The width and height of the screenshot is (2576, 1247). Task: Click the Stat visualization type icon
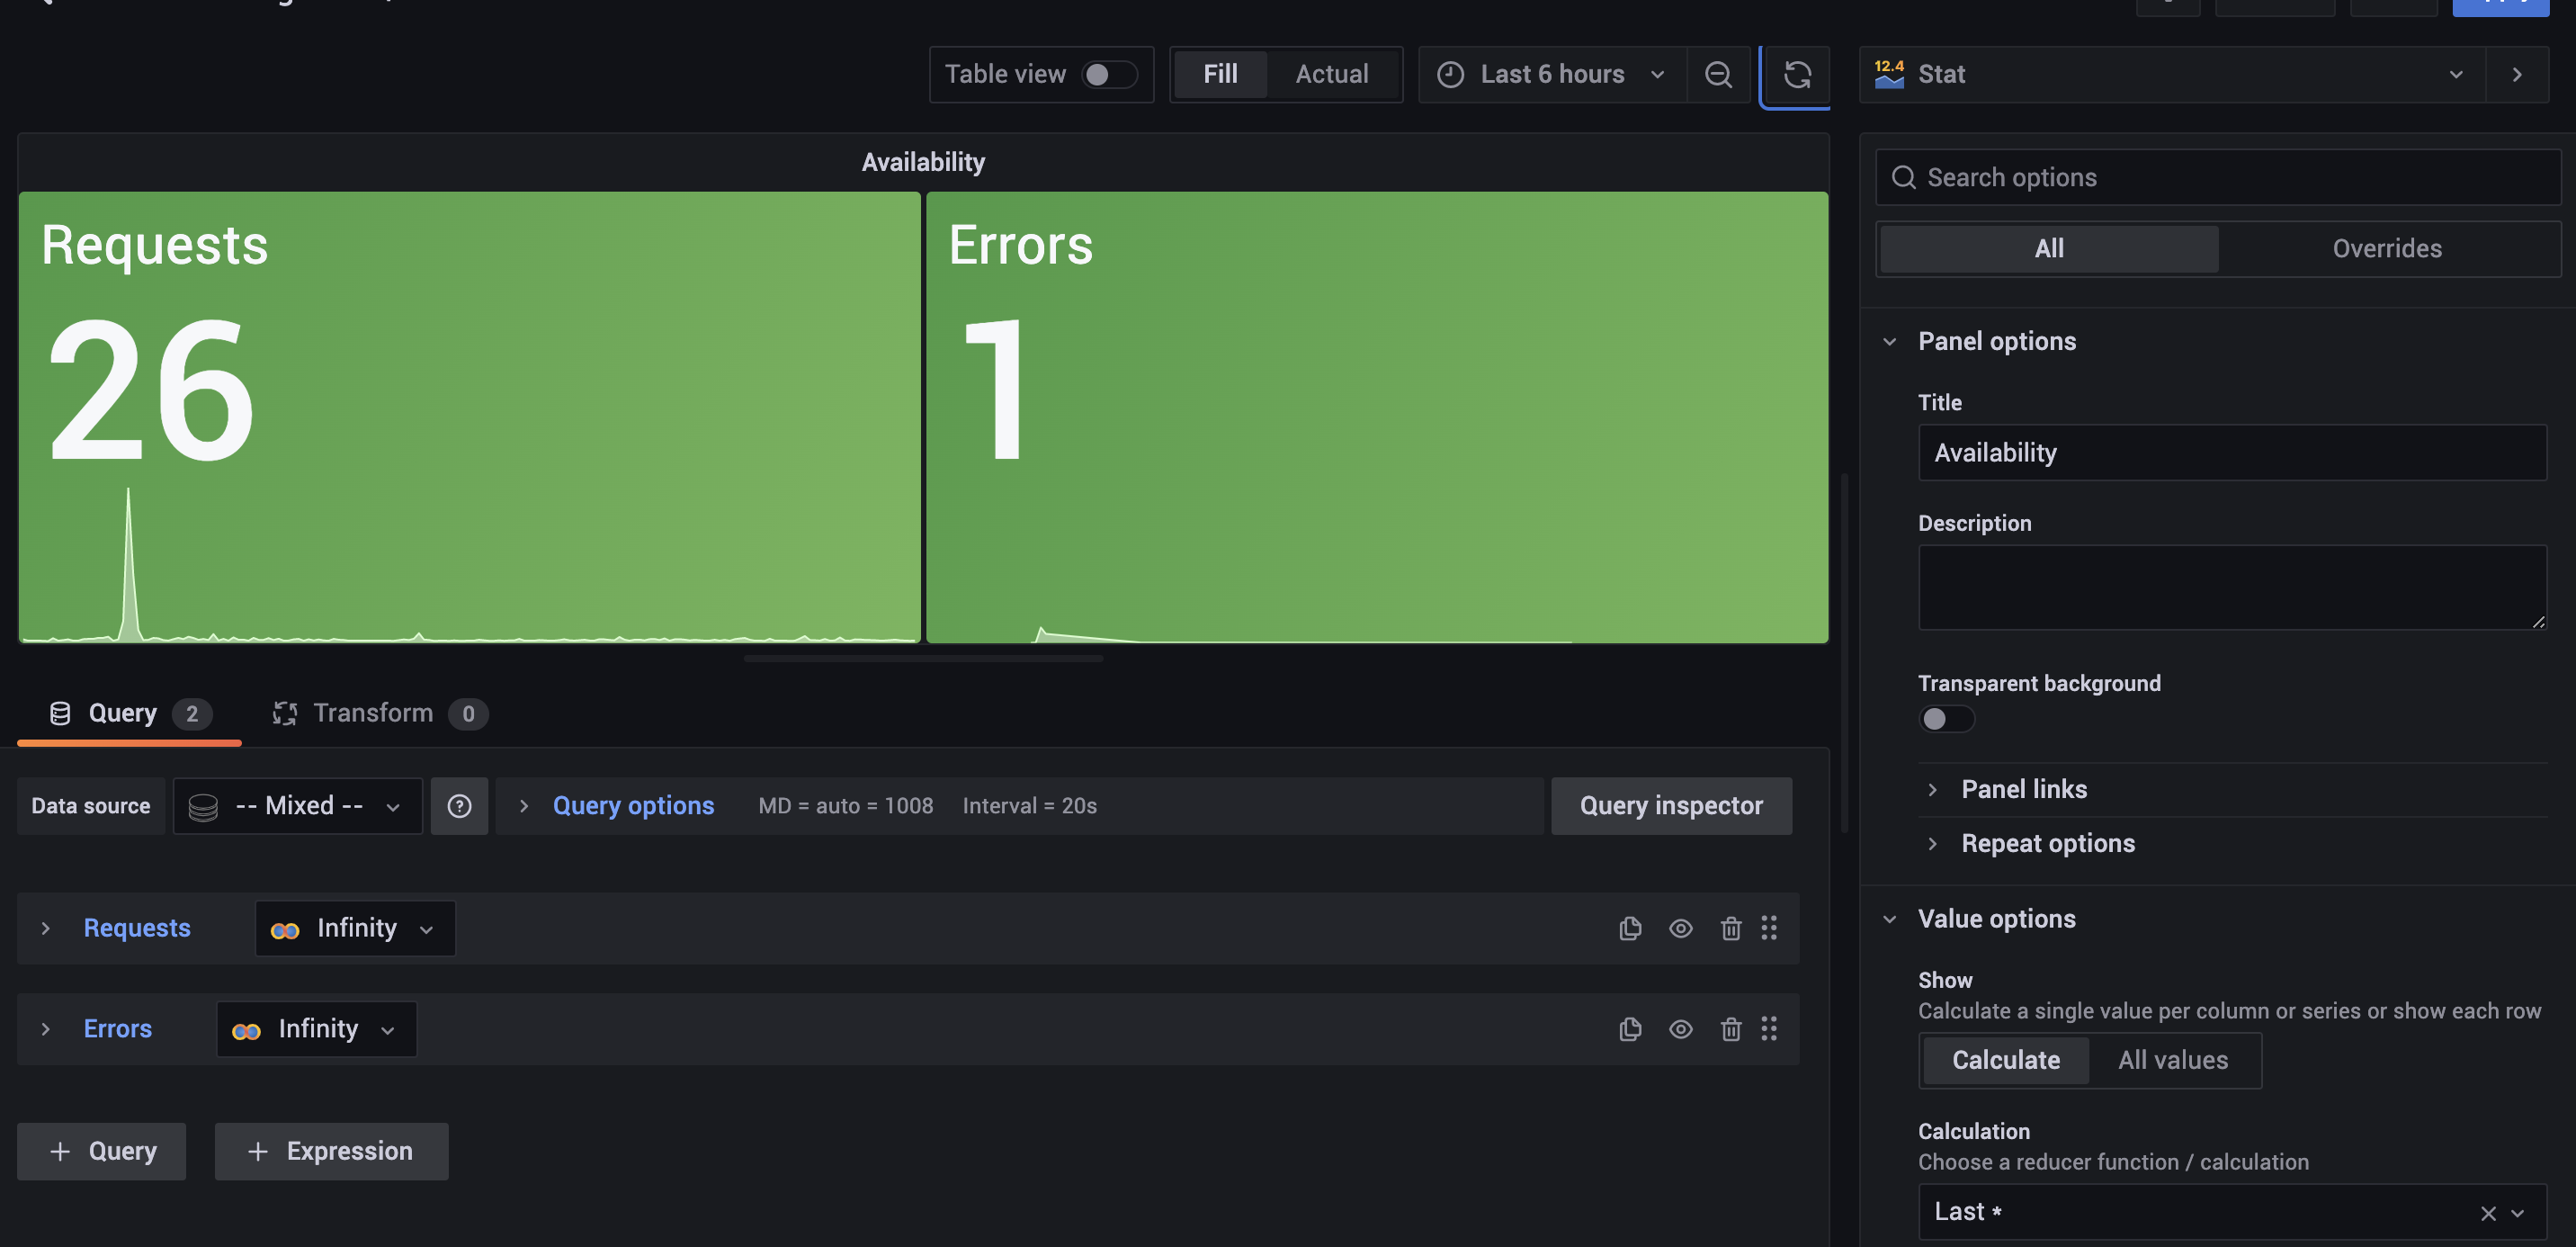(1890, 73)
